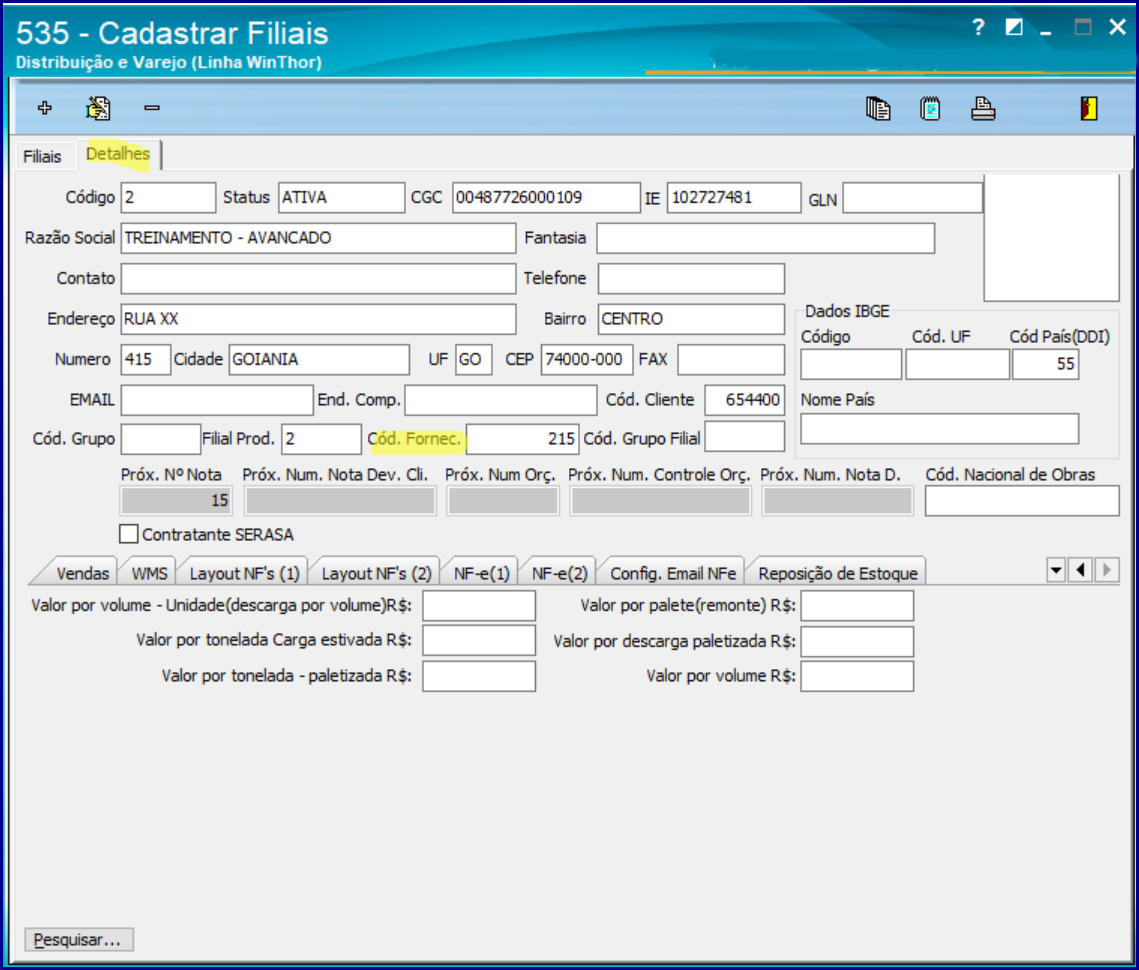Open the help question mark icon
This screenshot has width=1139, height=970.
[x=978, y=28]
